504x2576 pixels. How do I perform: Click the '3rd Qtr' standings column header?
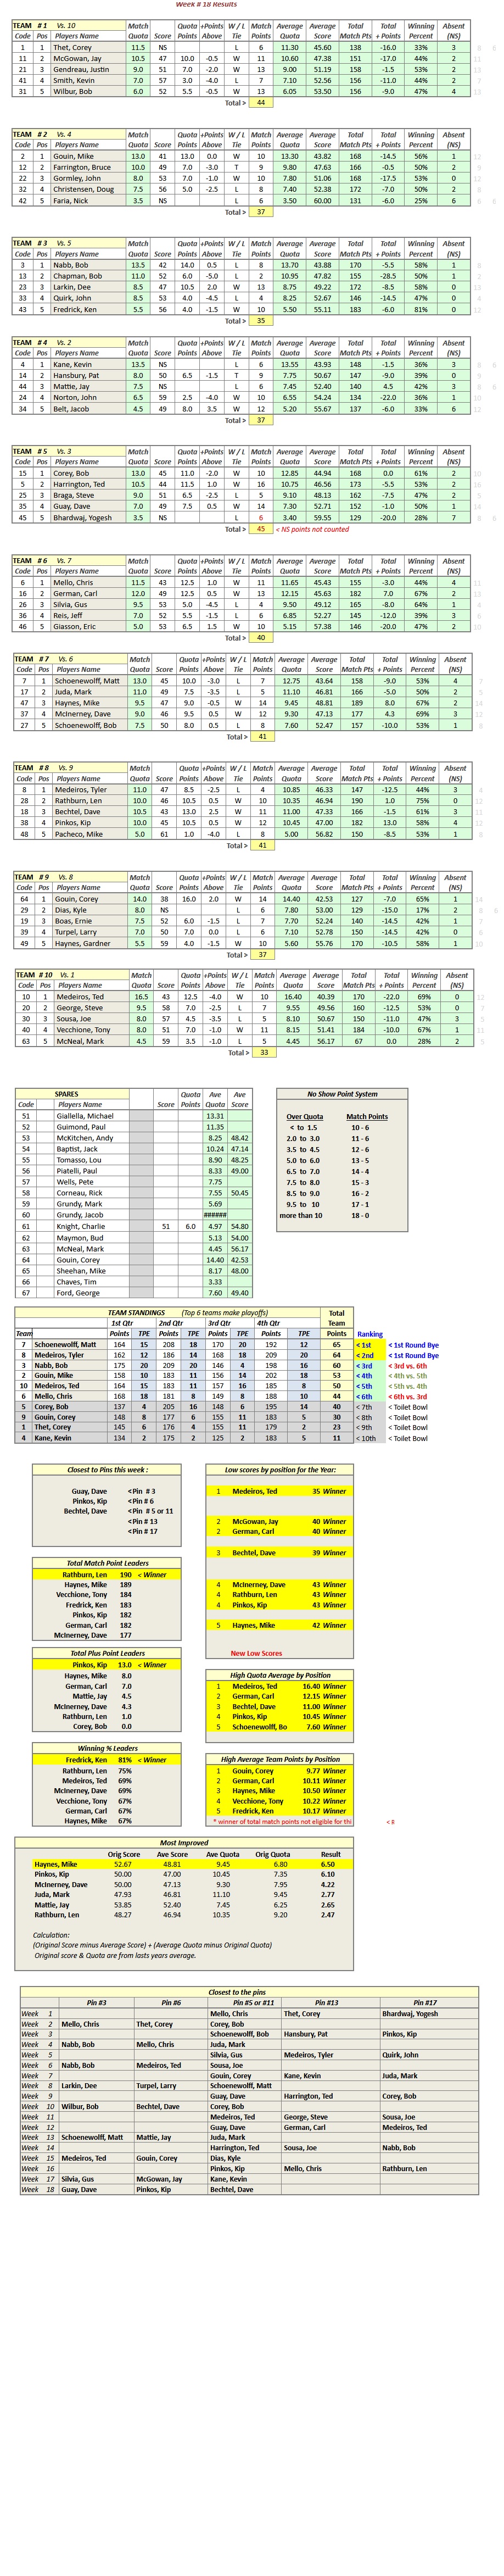point(219,1323)
